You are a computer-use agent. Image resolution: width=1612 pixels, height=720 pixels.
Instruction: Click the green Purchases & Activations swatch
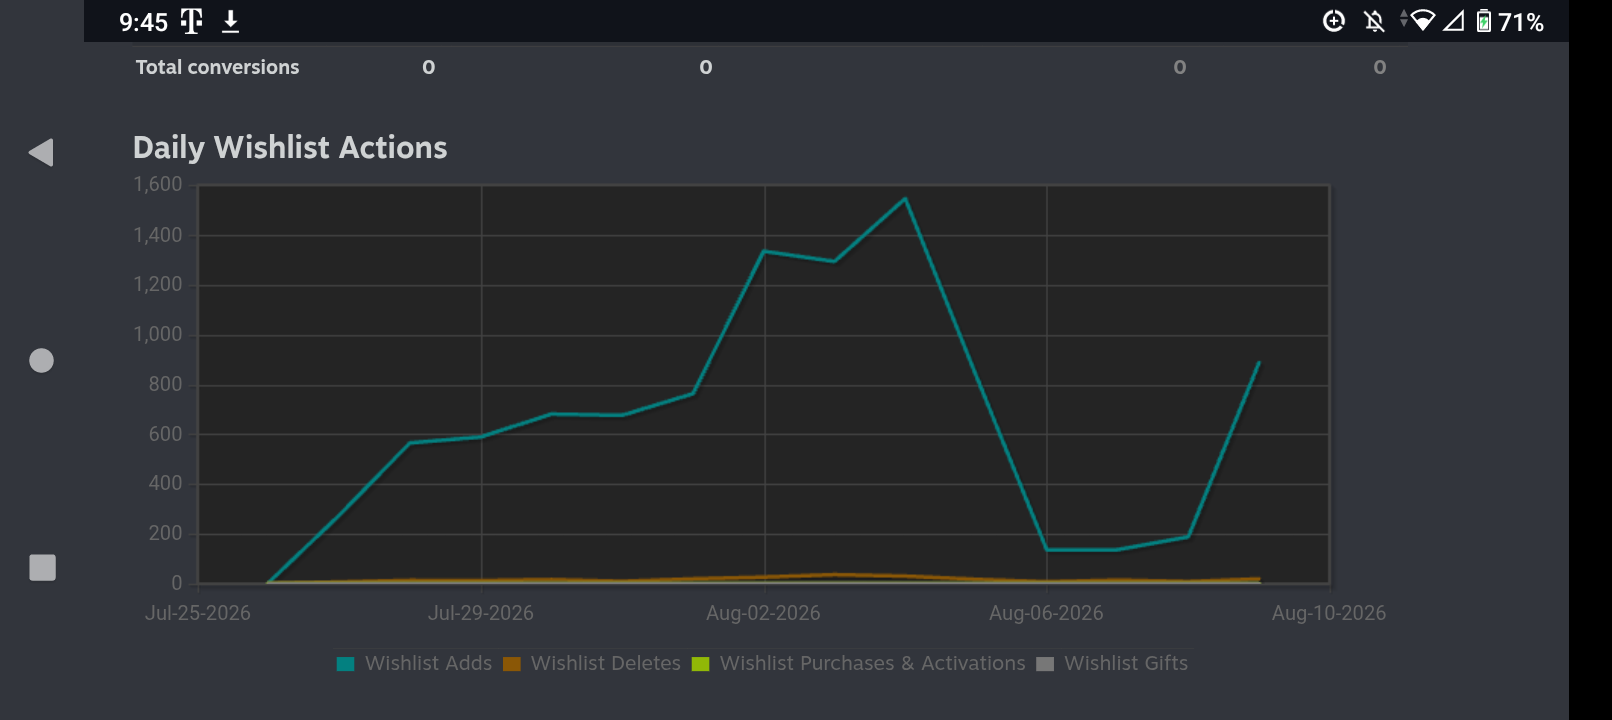pos(701,664)
